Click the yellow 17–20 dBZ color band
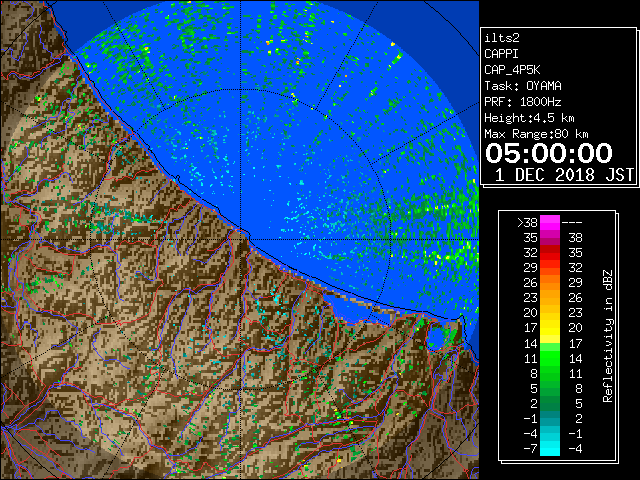Viewport: 640px width, 480px height. click(x=550, y=328)
